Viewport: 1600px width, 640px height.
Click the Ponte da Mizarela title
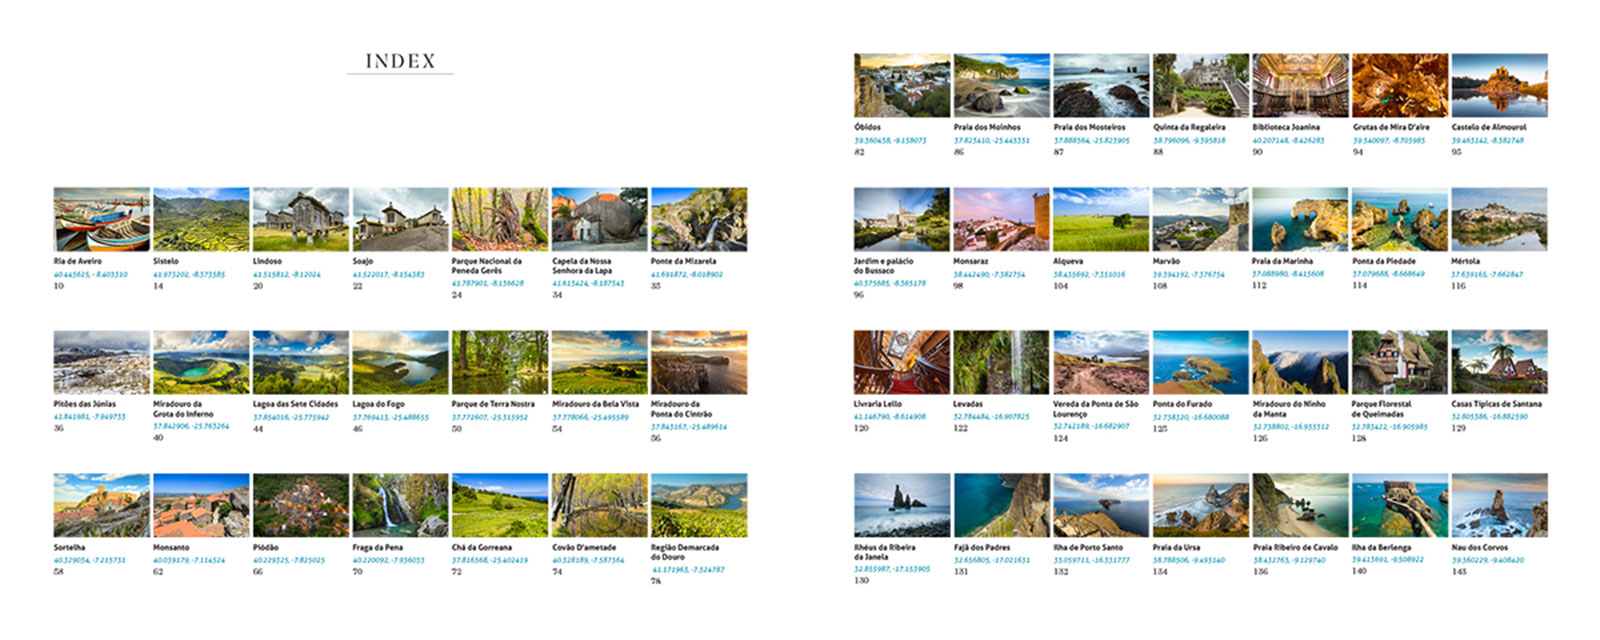[x=683, y=261]
